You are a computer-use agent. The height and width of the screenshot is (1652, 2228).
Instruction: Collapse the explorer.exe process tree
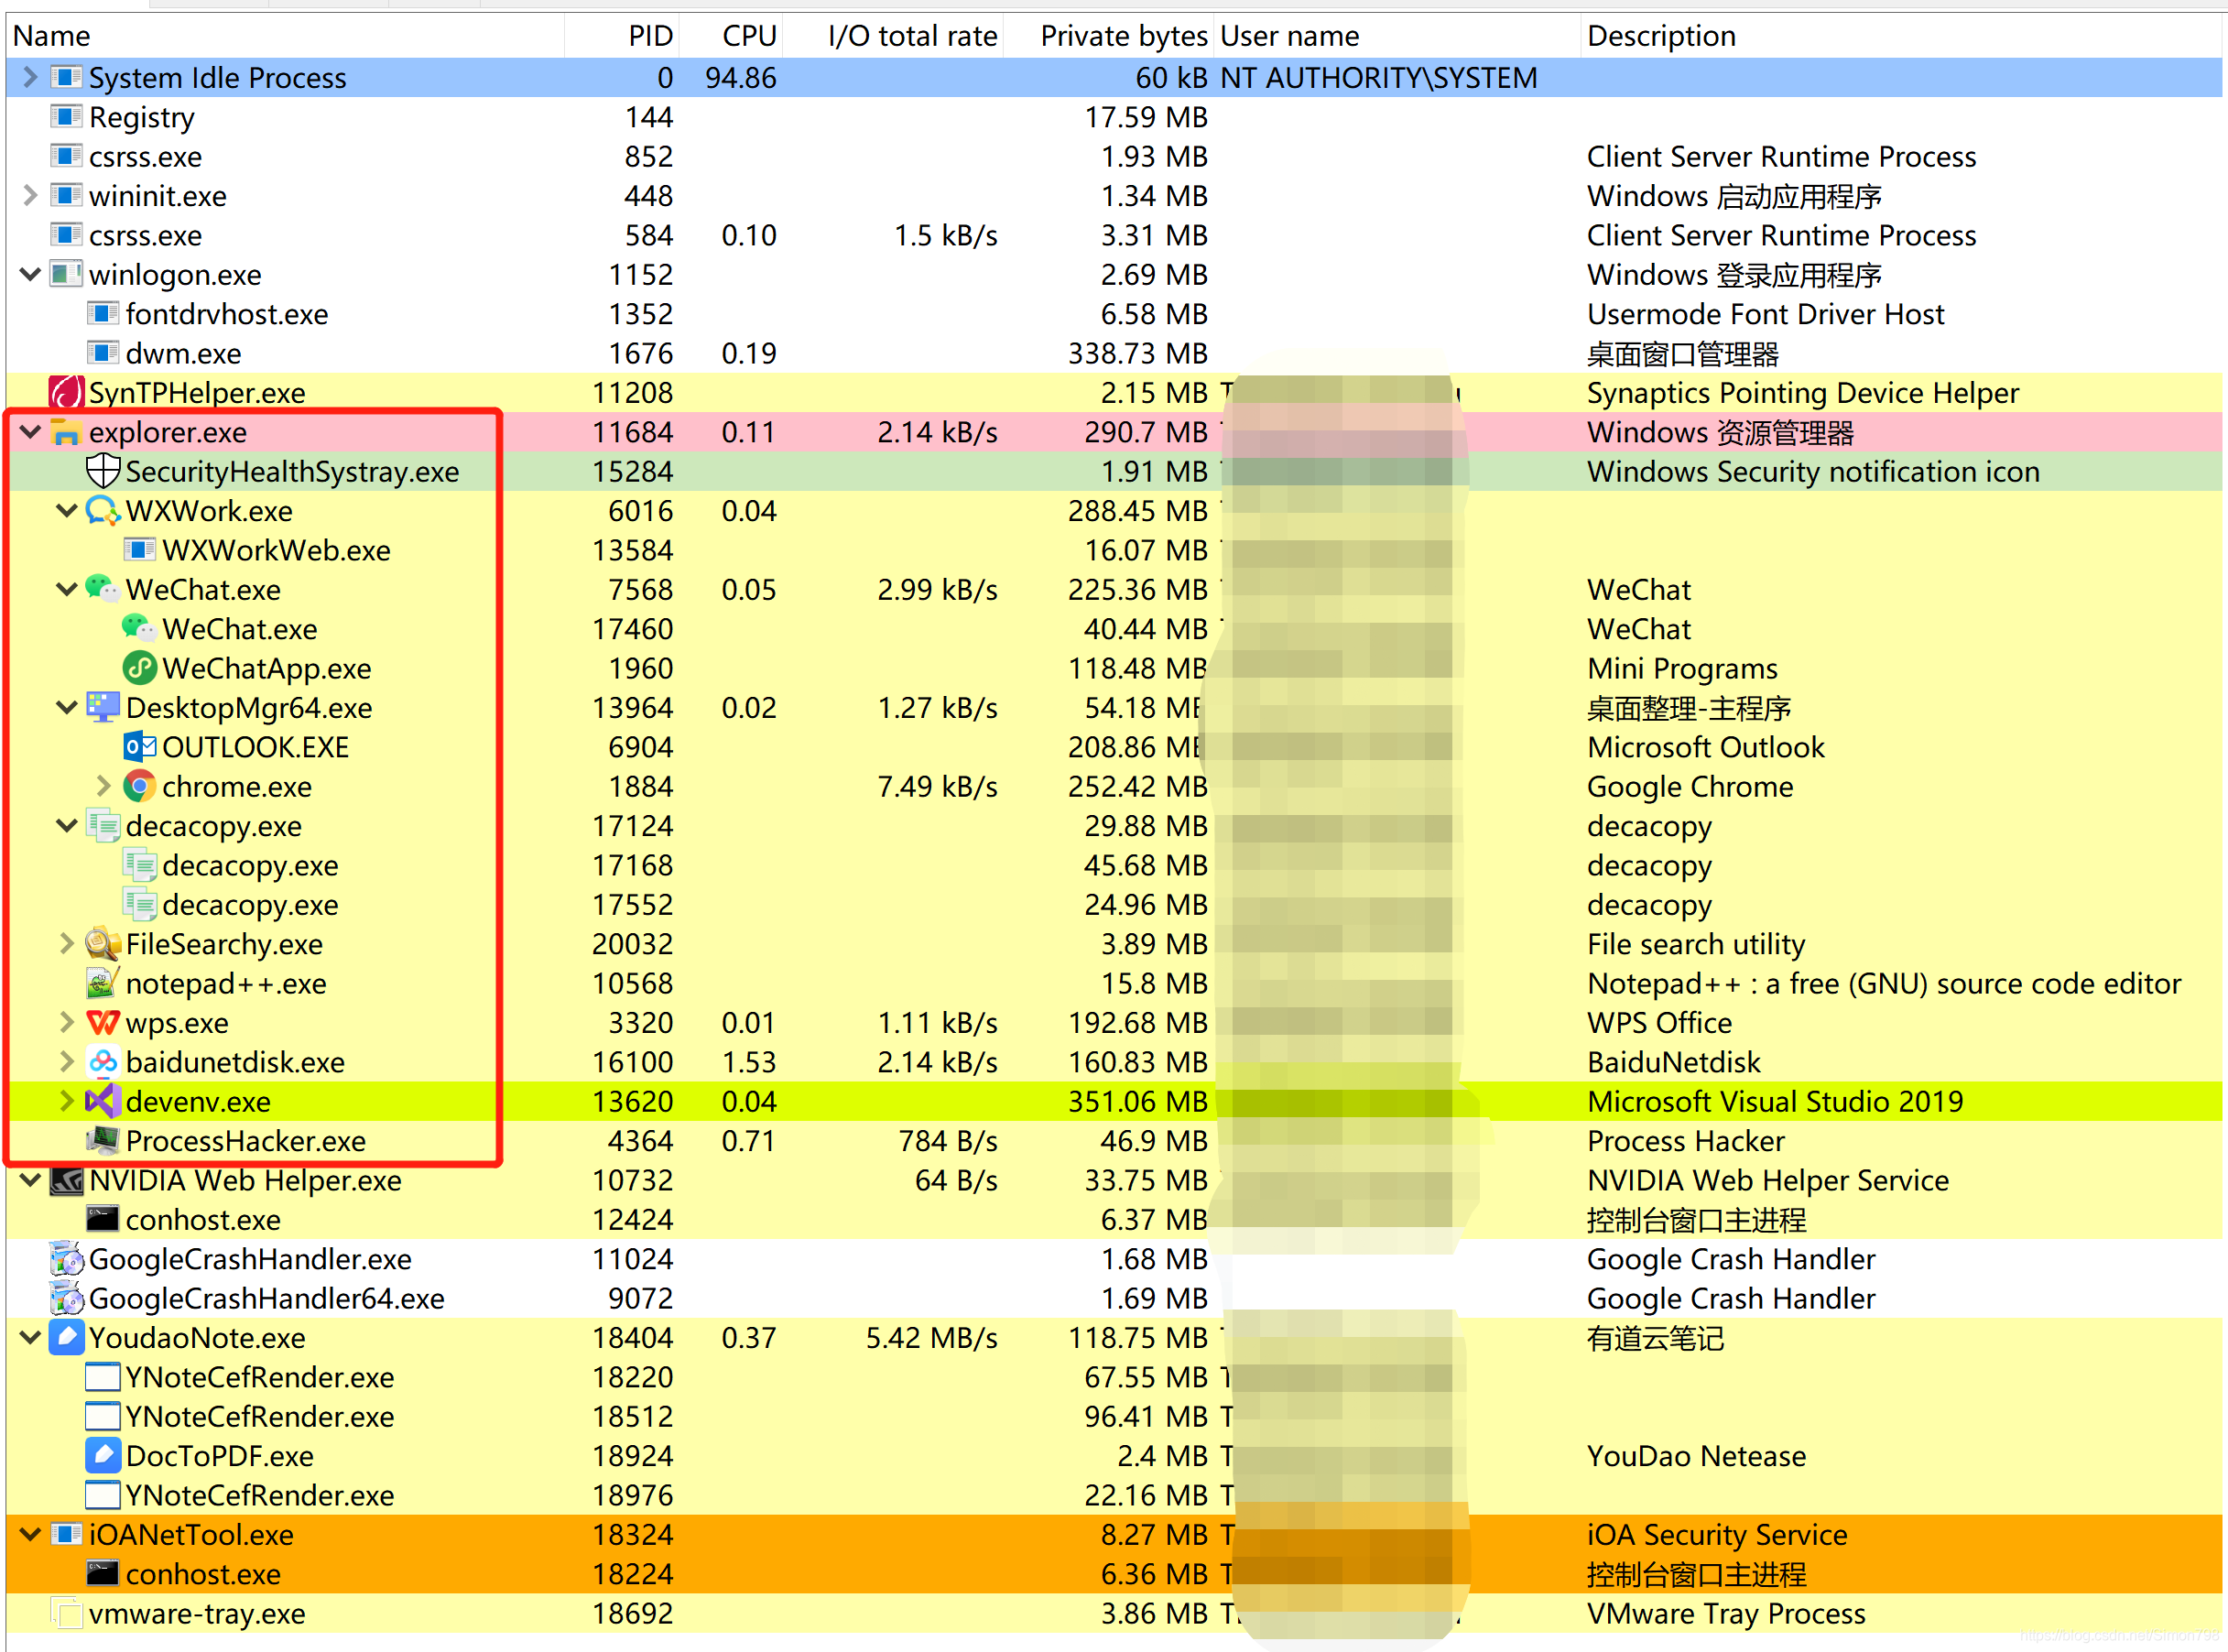[30, 432]
